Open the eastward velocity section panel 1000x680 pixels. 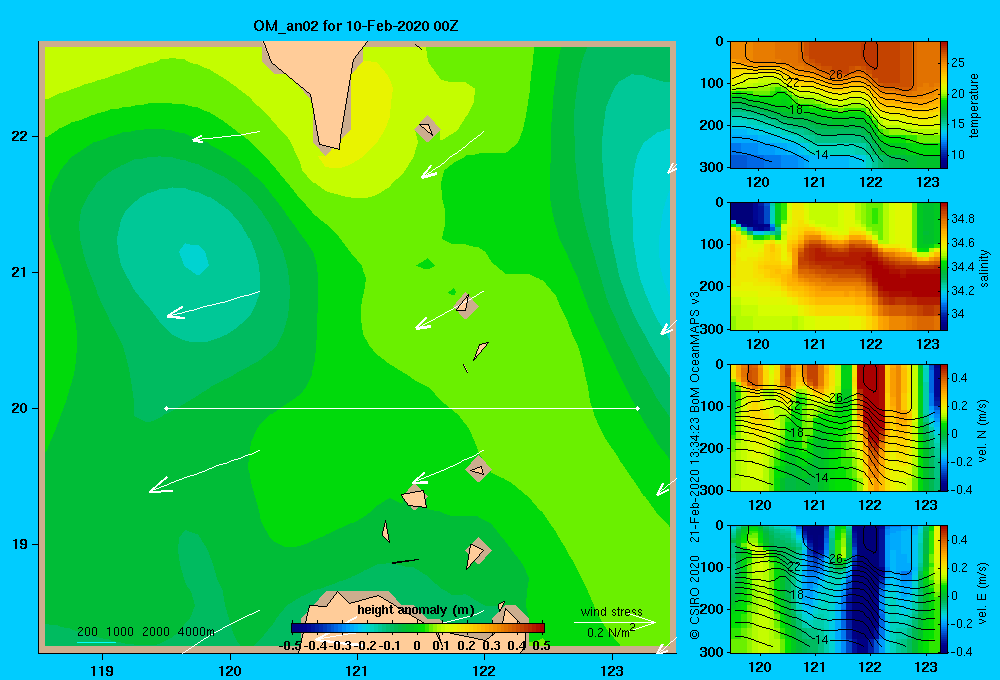(x=835, y=589)
